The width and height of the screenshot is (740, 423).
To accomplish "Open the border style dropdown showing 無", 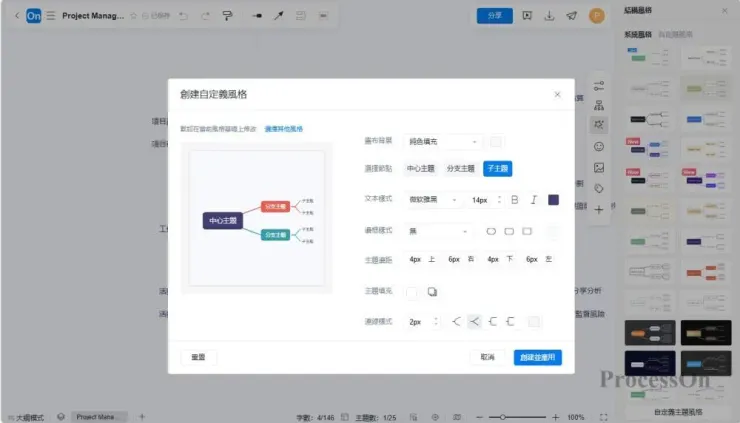I will (x=438, y=231).
